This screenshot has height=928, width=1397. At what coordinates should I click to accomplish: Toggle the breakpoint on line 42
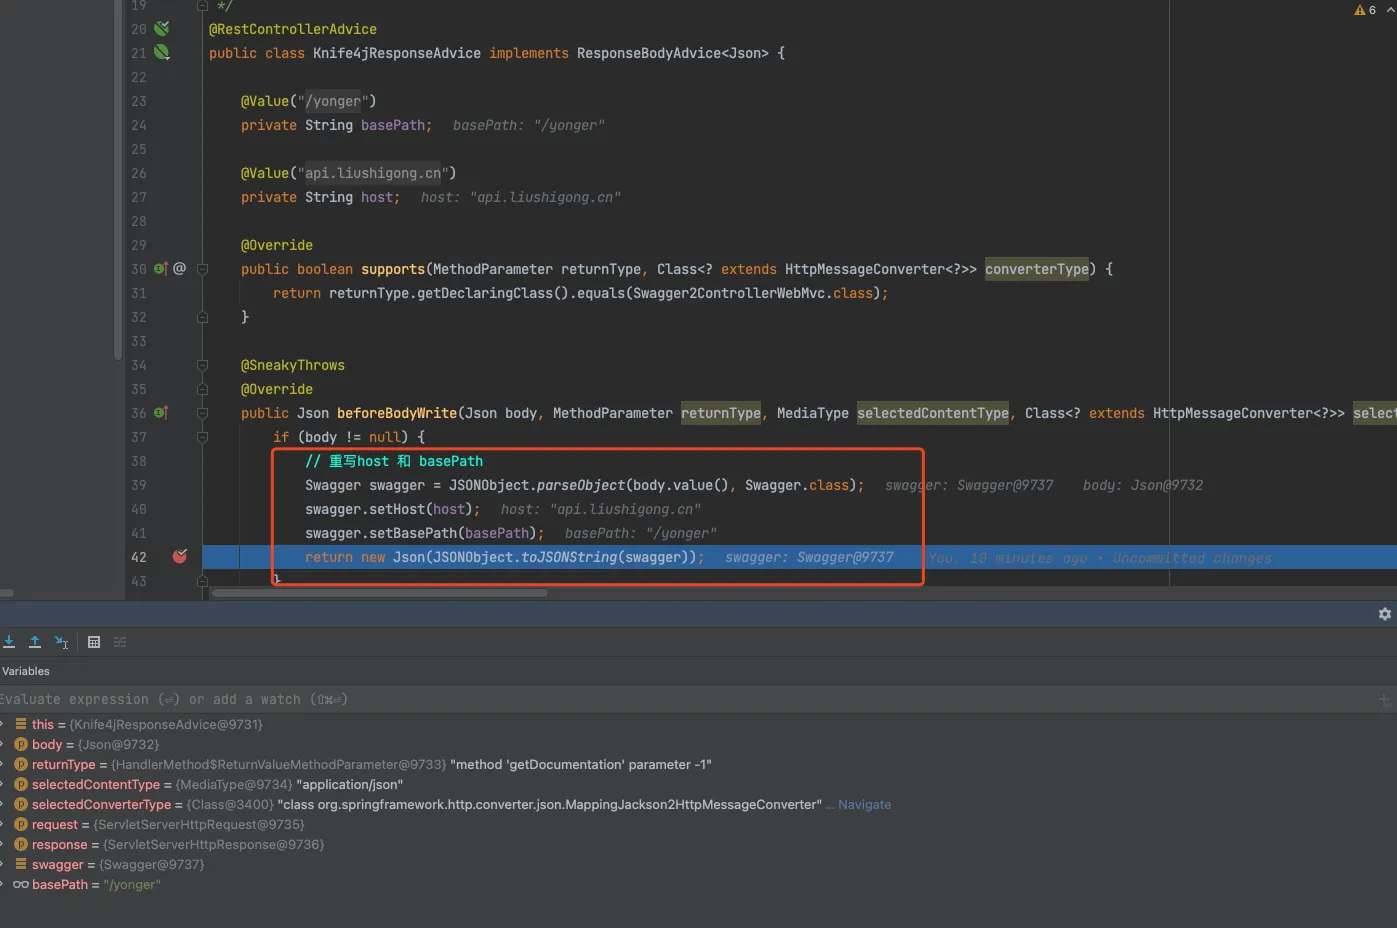pos(180,557)
